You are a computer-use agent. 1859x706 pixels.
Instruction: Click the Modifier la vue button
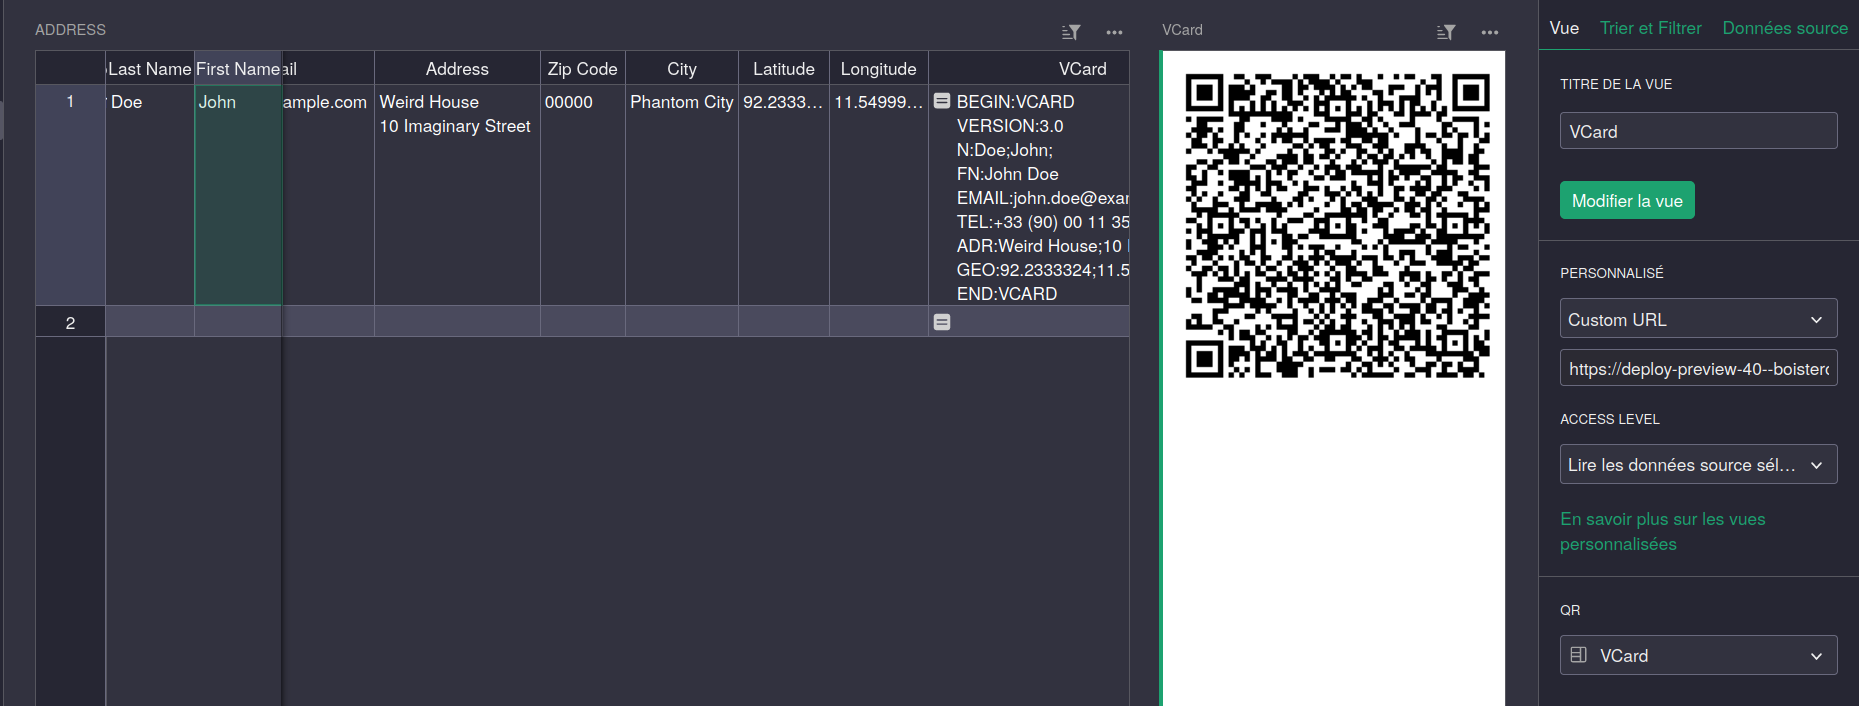[x=1627, y=201]
